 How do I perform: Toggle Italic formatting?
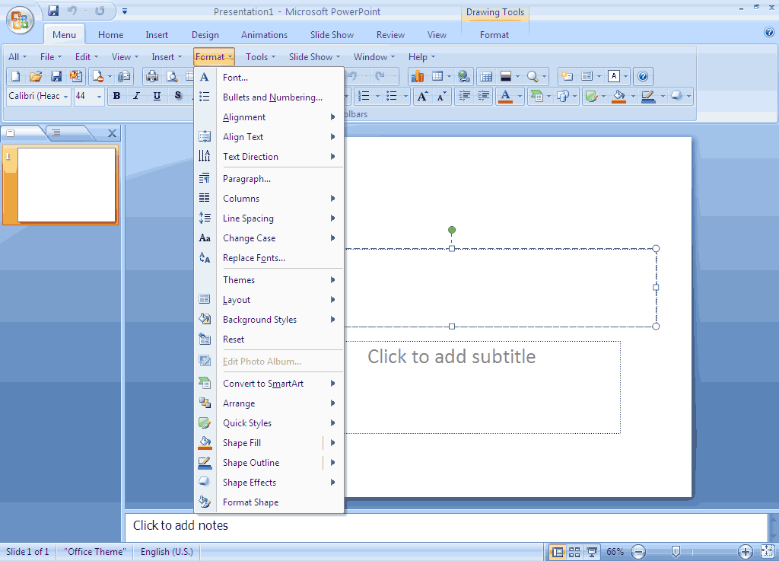(137, 96)
